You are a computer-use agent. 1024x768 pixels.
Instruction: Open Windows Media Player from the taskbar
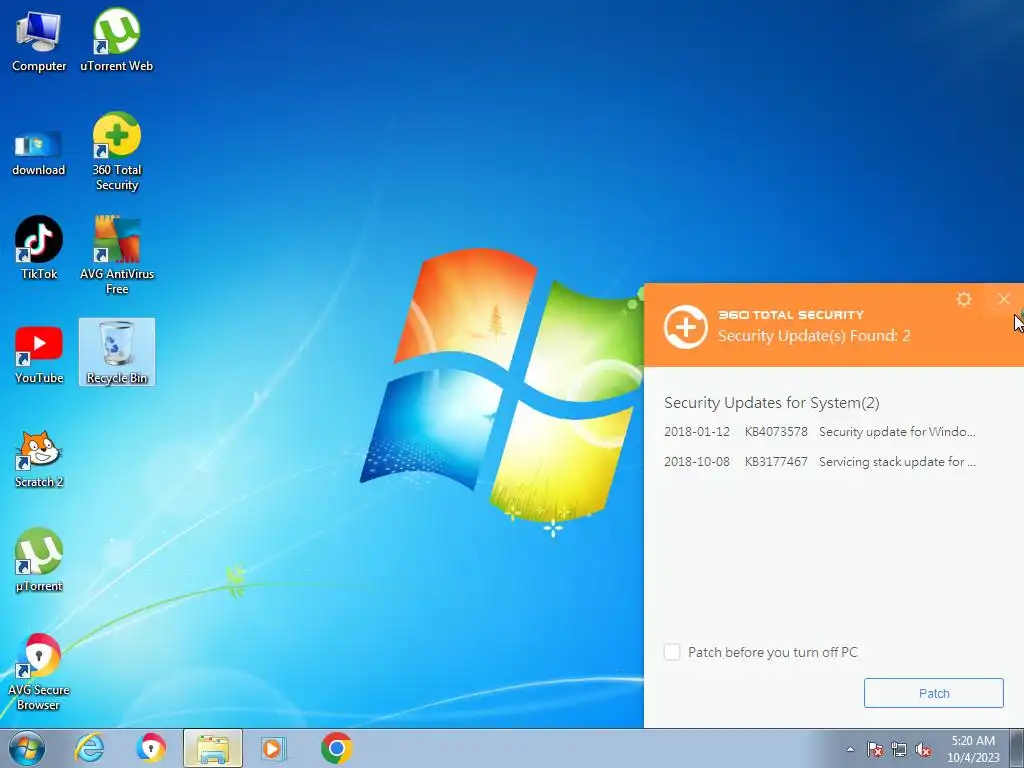click(x=272, y=748)
